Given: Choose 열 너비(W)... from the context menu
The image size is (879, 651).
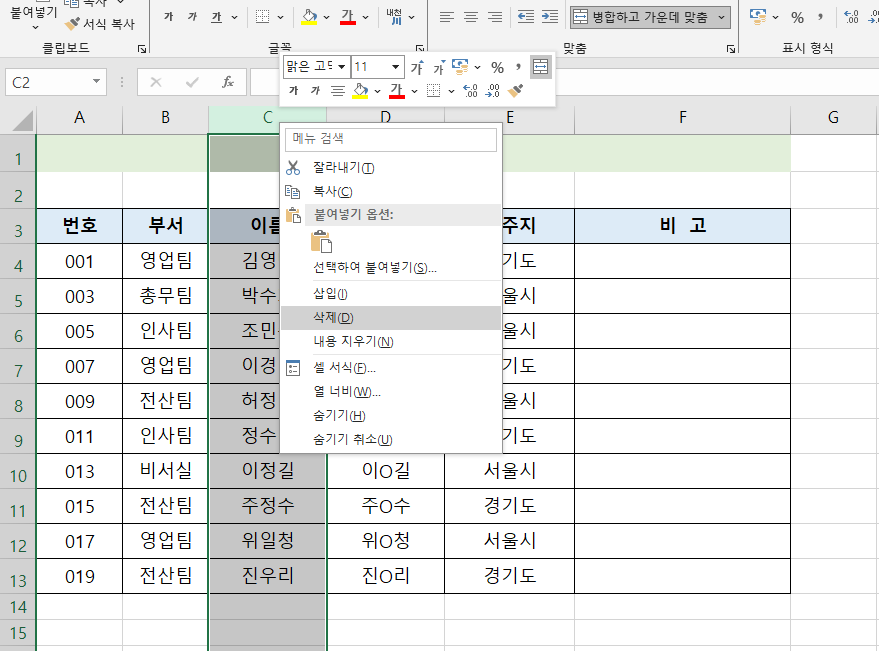Looking at the screenshot, I should point(390,391).
